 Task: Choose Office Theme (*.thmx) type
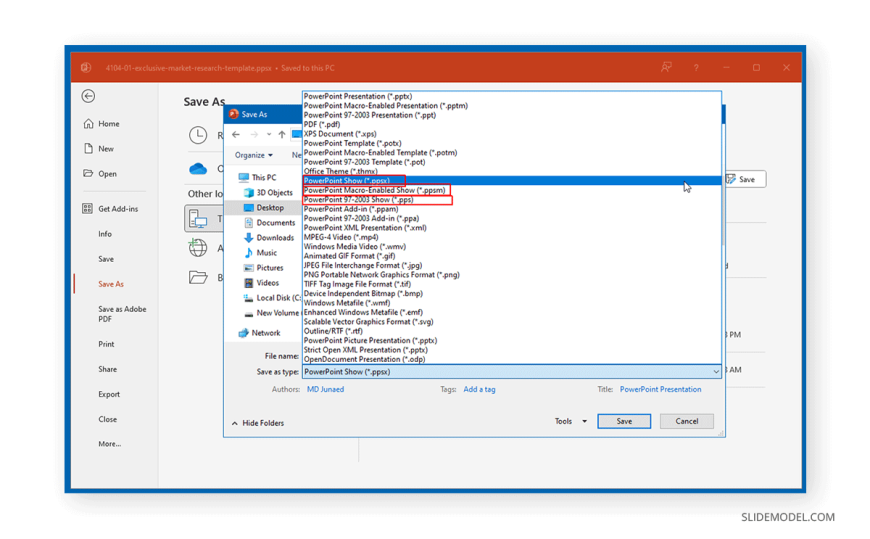pyautogui.click(x=512, y=172)
